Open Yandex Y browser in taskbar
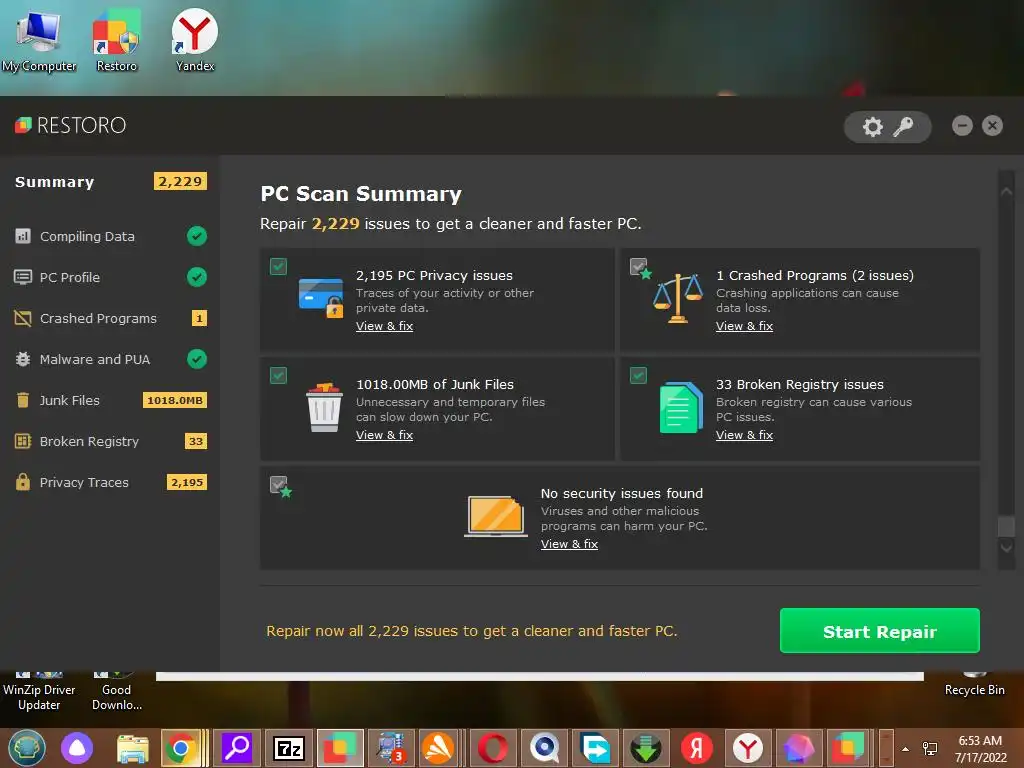This screenshot has height=768, width=1024. [x=747, y=748]
